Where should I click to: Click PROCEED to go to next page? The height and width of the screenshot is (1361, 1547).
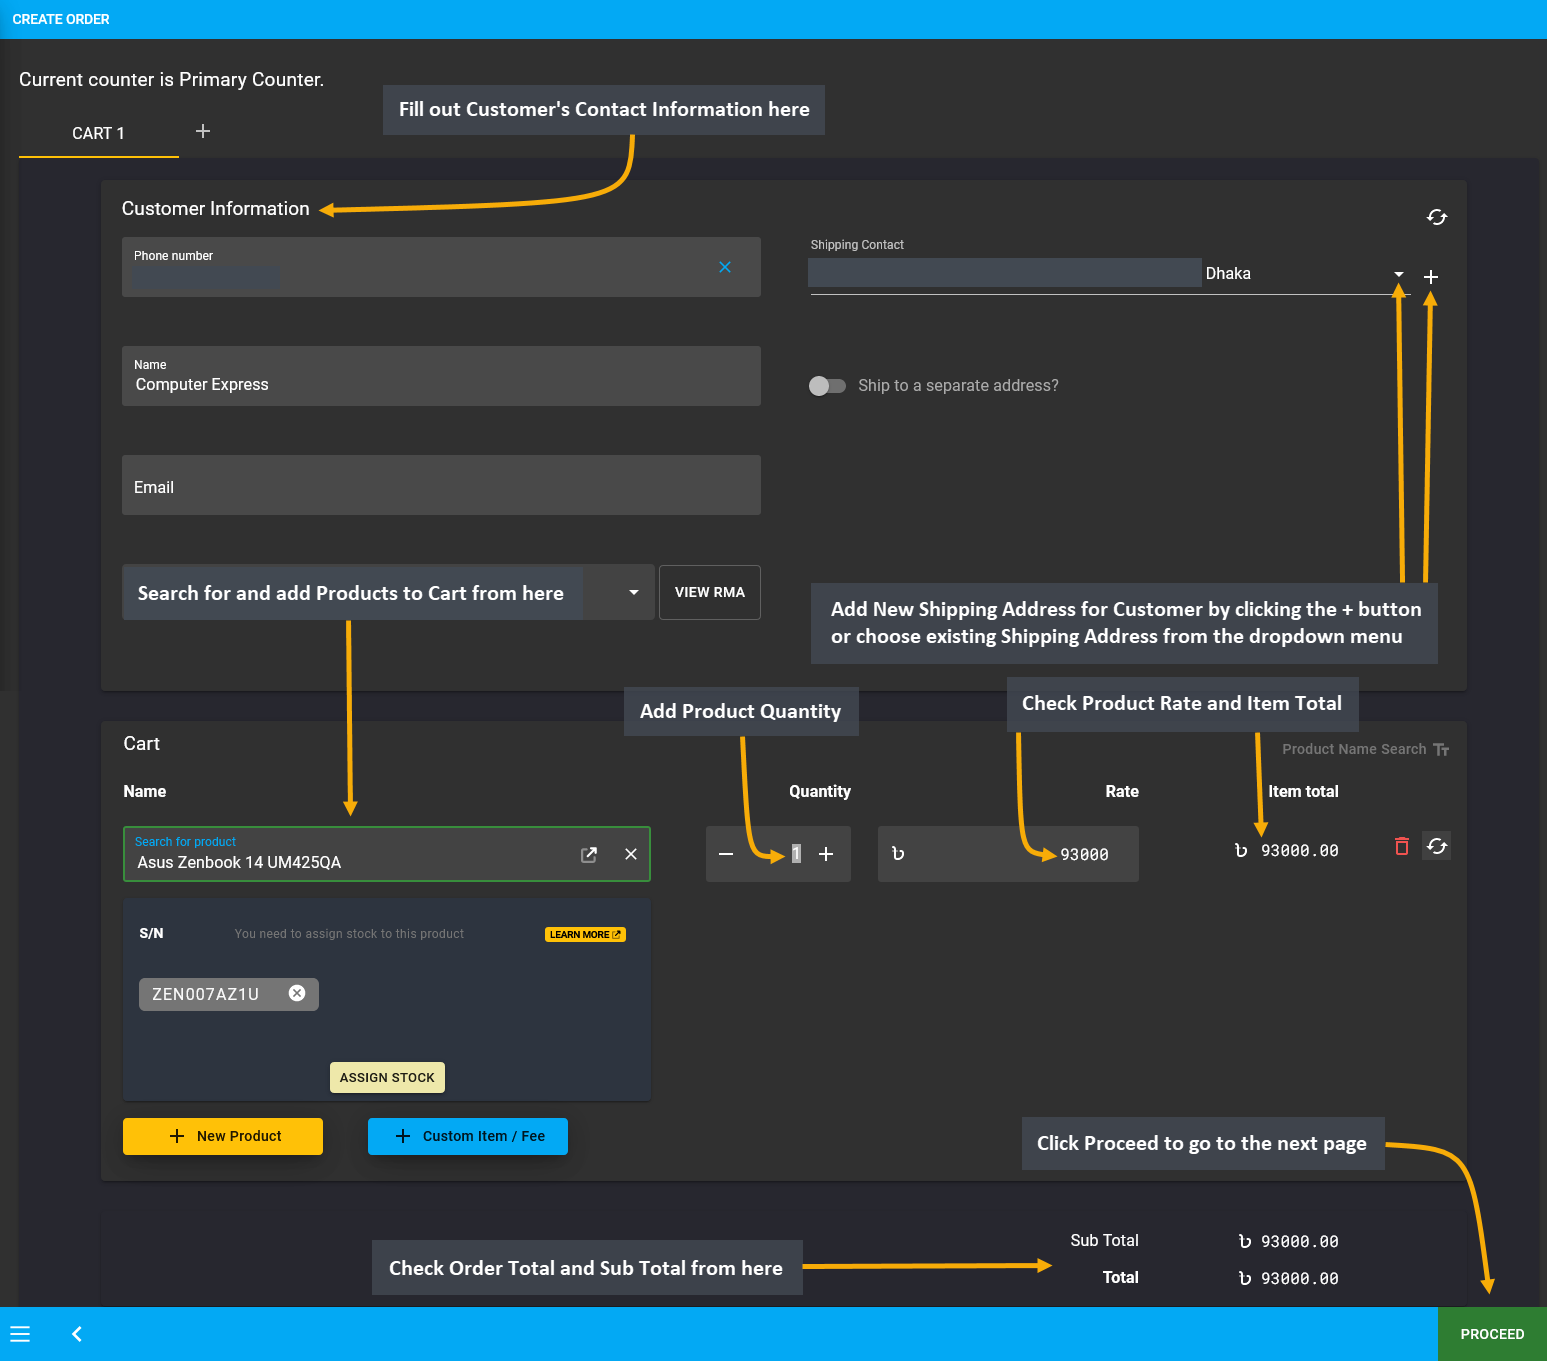[1492, 1334]
